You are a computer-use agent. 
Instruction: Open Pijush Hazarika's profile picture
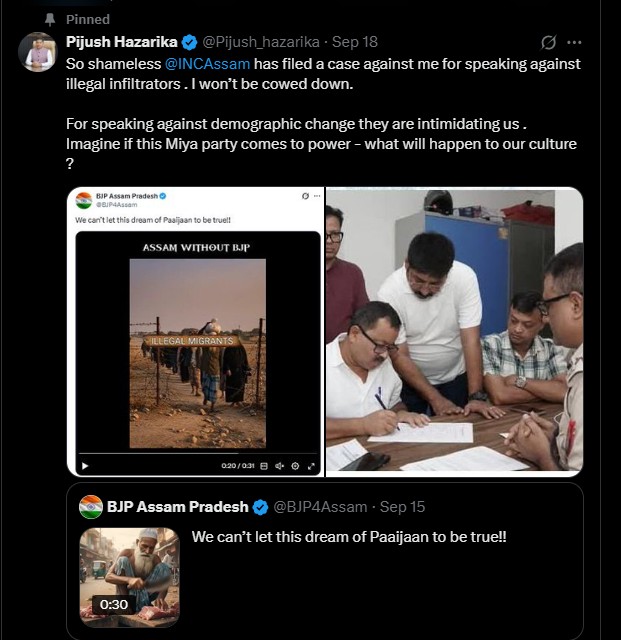(x=37, y=51)
